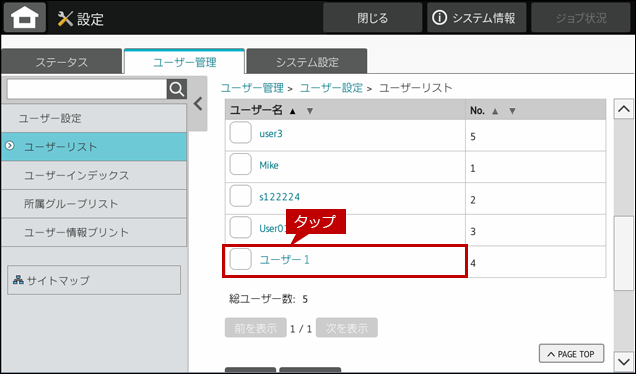Open the Mike user entry
The height and width of the screenshot is (374, 636).
point(269,166)
